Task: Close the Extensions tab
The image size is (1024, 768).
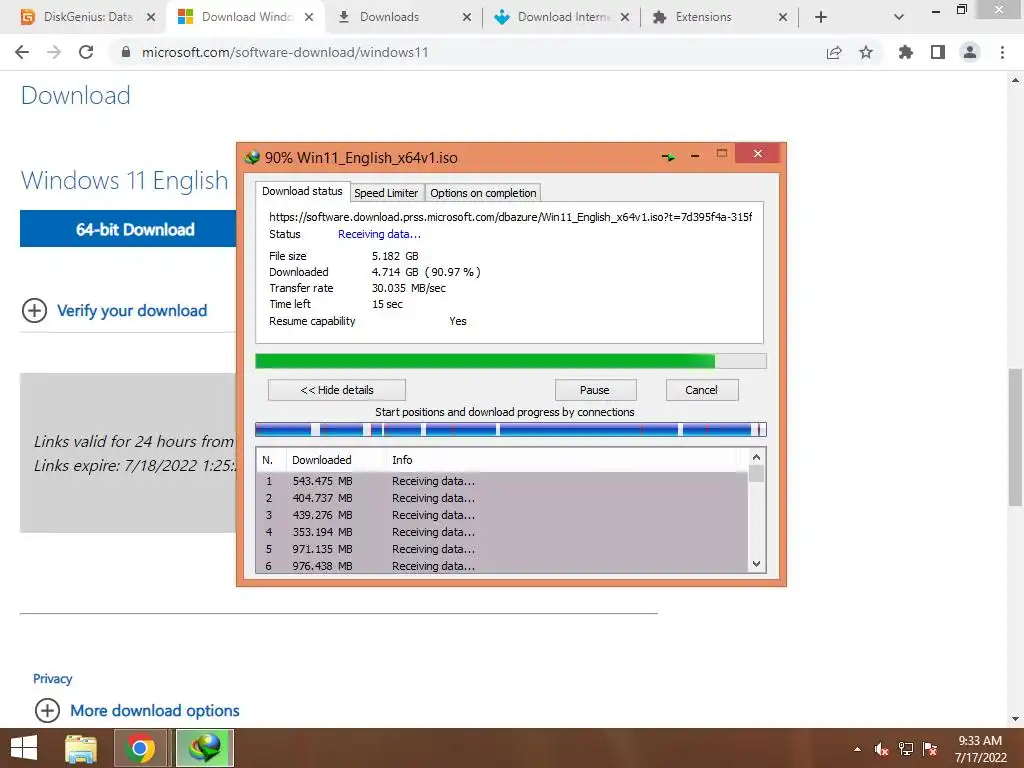Action: 783,18
